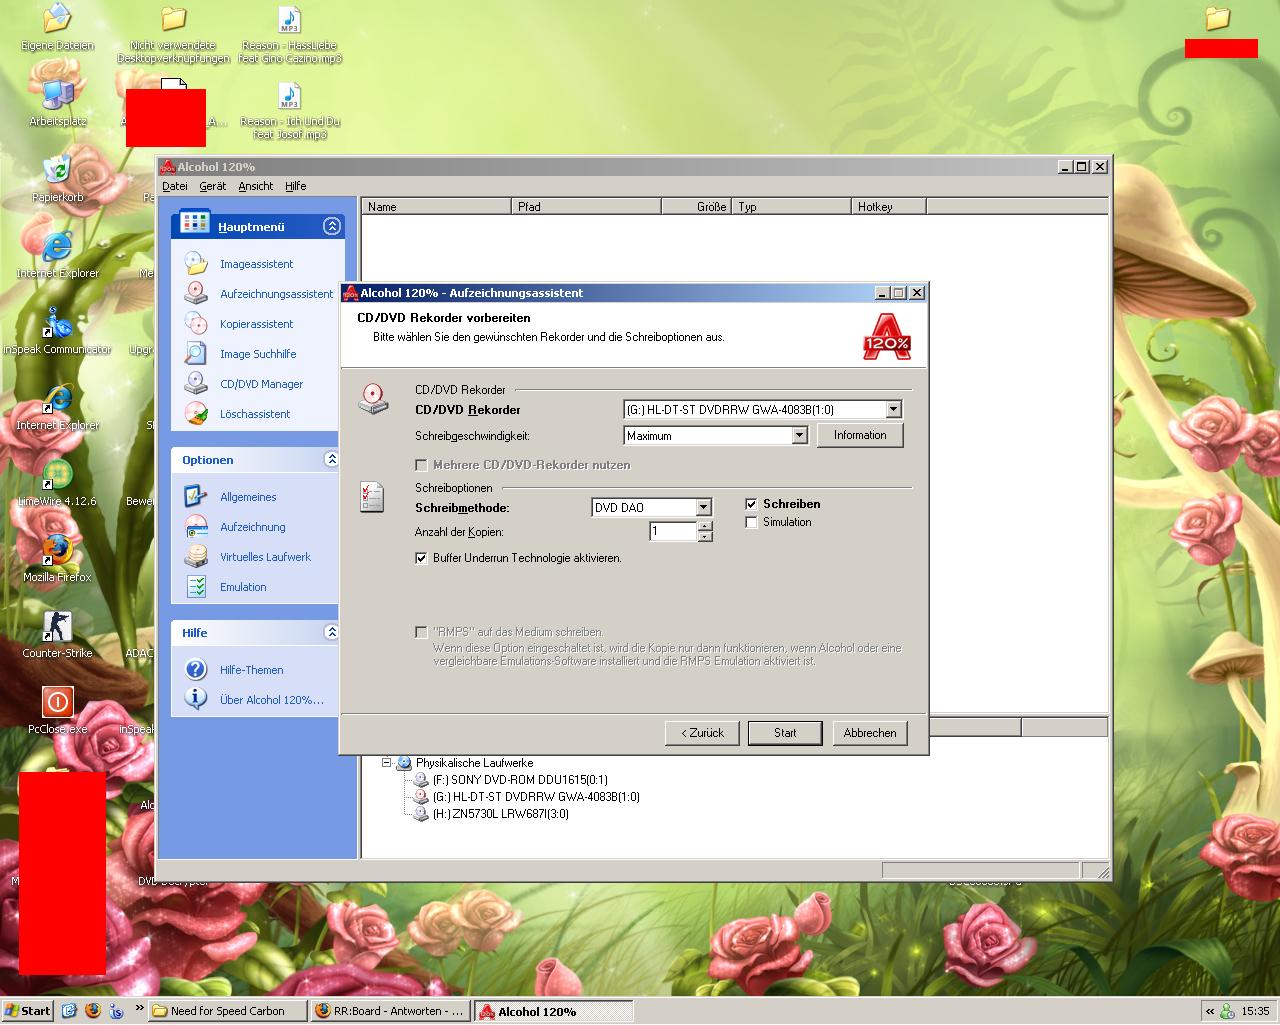
Task: Click the Kopierassistent icon
Action: tap(196, 323)
